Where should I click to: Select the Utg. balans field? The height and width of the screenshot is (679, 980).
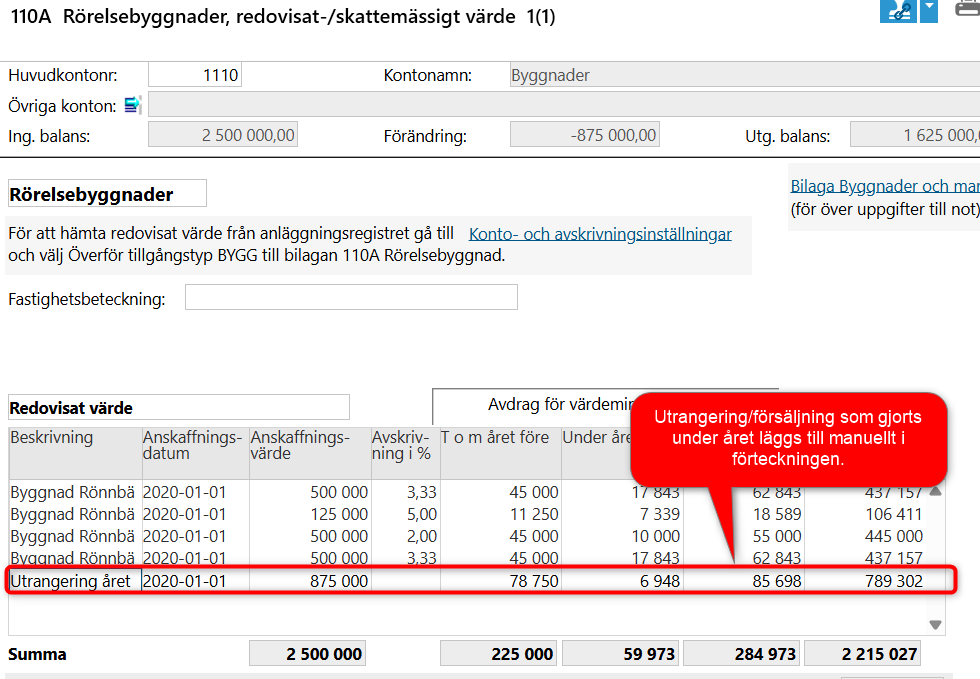(915, 135)
